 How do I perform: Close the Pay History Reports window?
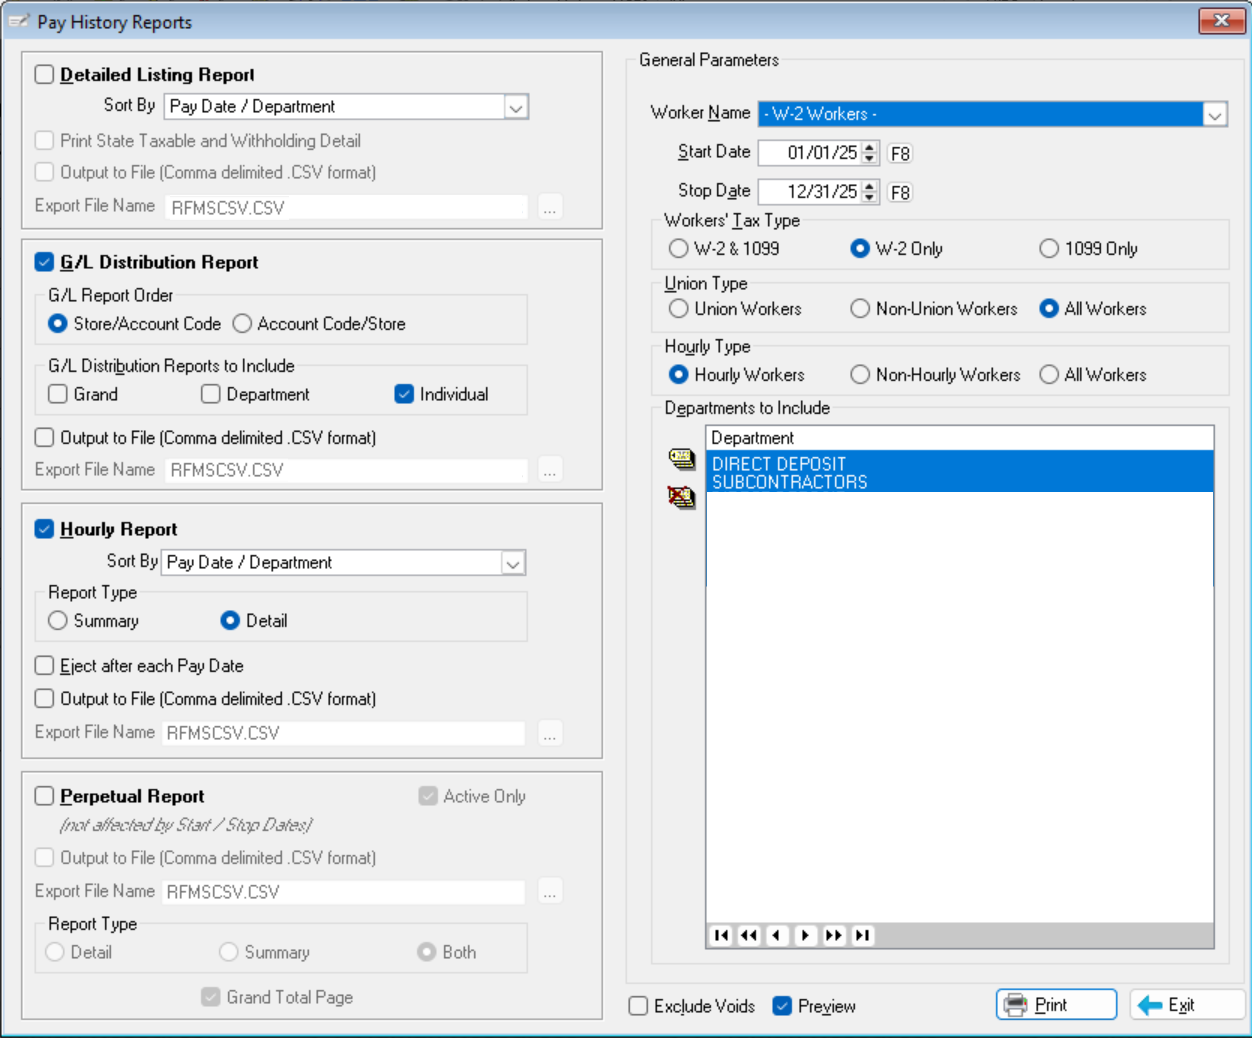[x=1222, y=20]
